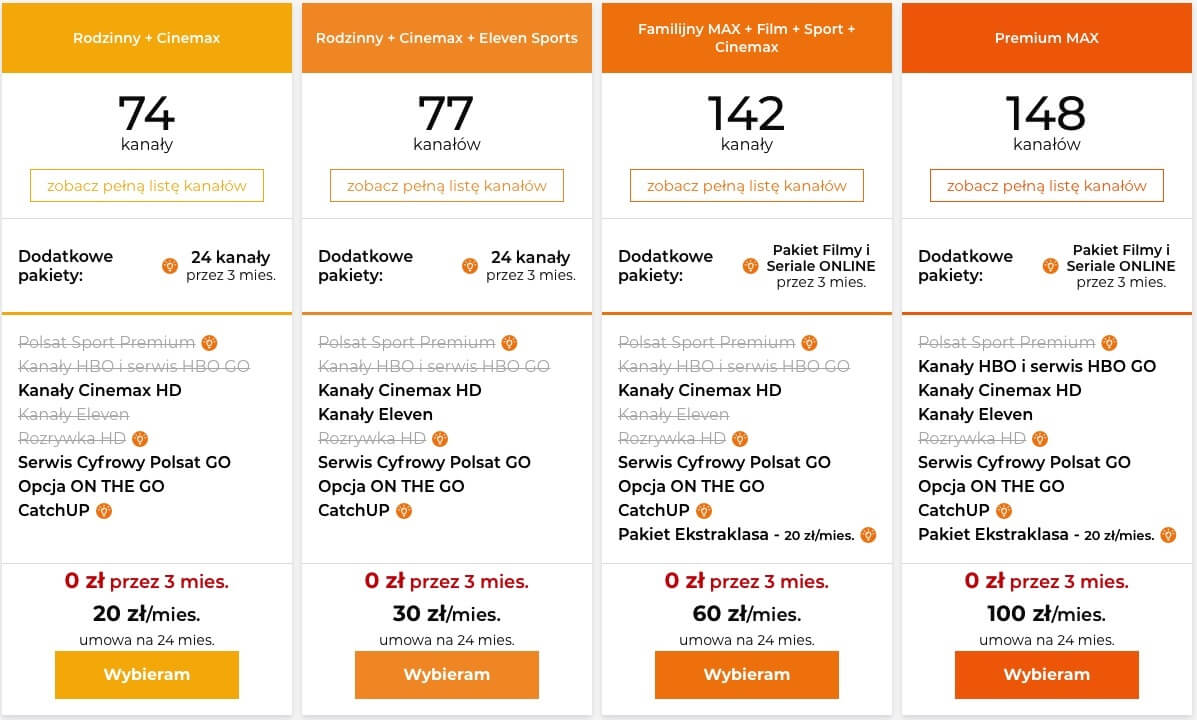Open full channel list for 74 kanały plan
Viewport: 1197px width, 720px height.
tap(147, 186)
